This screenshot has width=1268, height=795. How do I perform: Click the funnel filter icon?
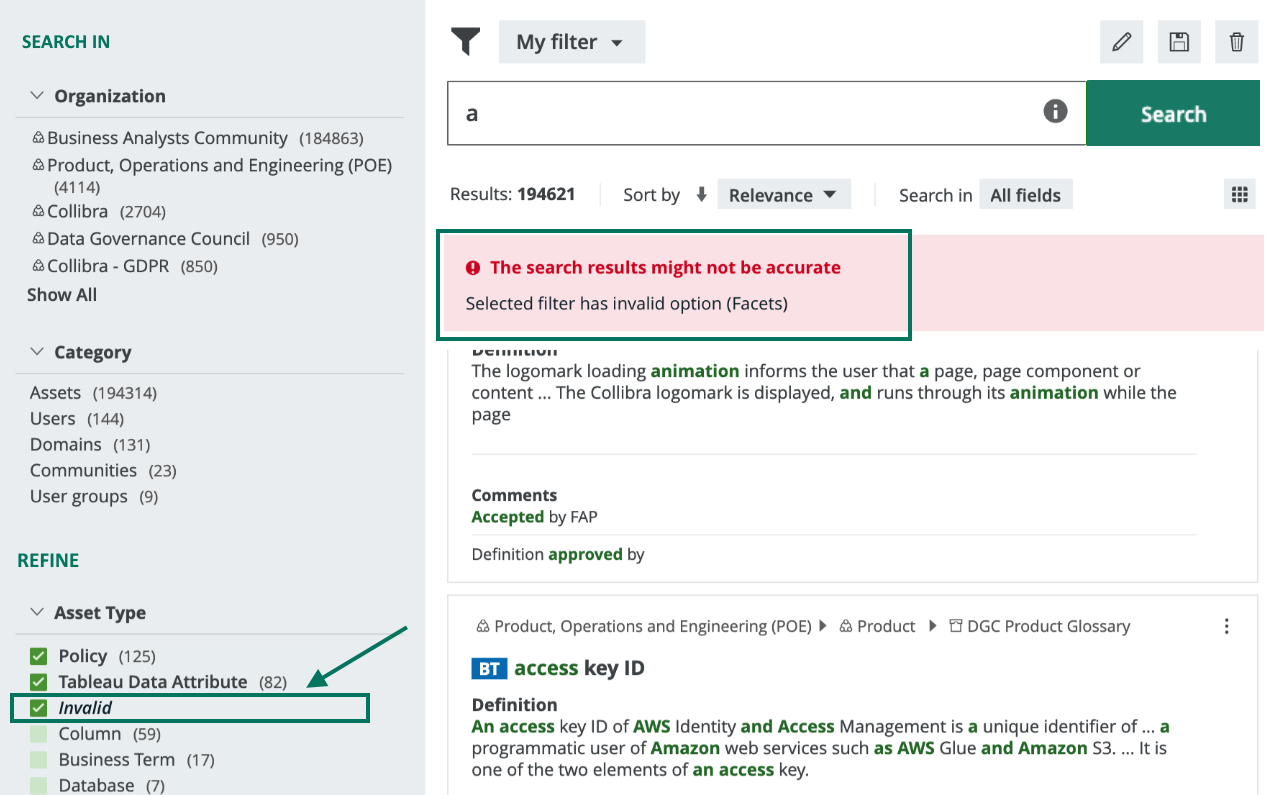coord(466,42)
